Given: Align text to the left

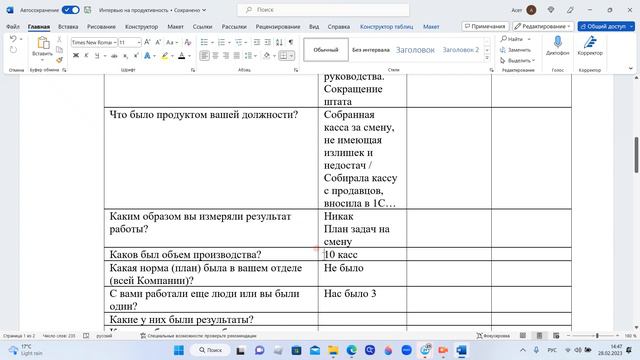Looking at the screenshot, I should pos(204,56).
